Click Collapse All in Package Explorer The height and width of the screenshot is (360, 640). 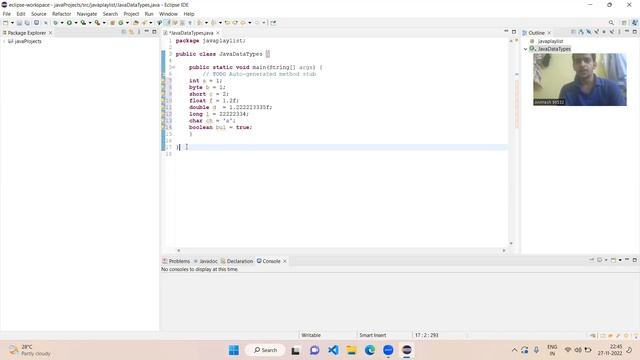(x=124, y=32)
